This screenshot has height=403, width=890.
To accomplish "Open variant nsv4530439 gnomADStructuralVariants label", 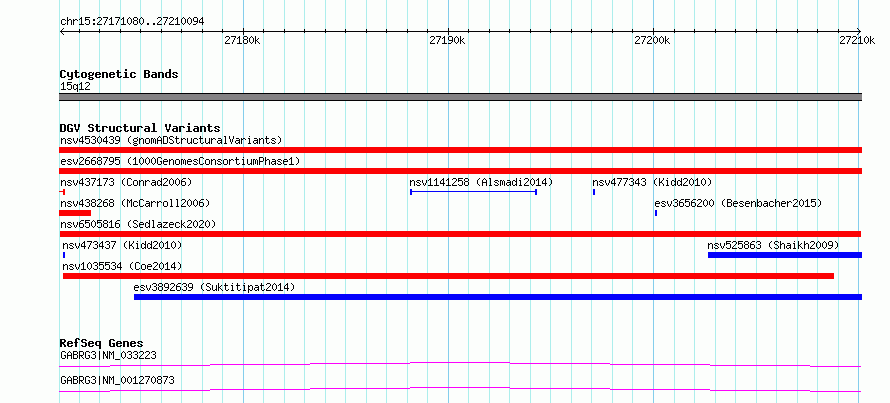I will point(171,140).
